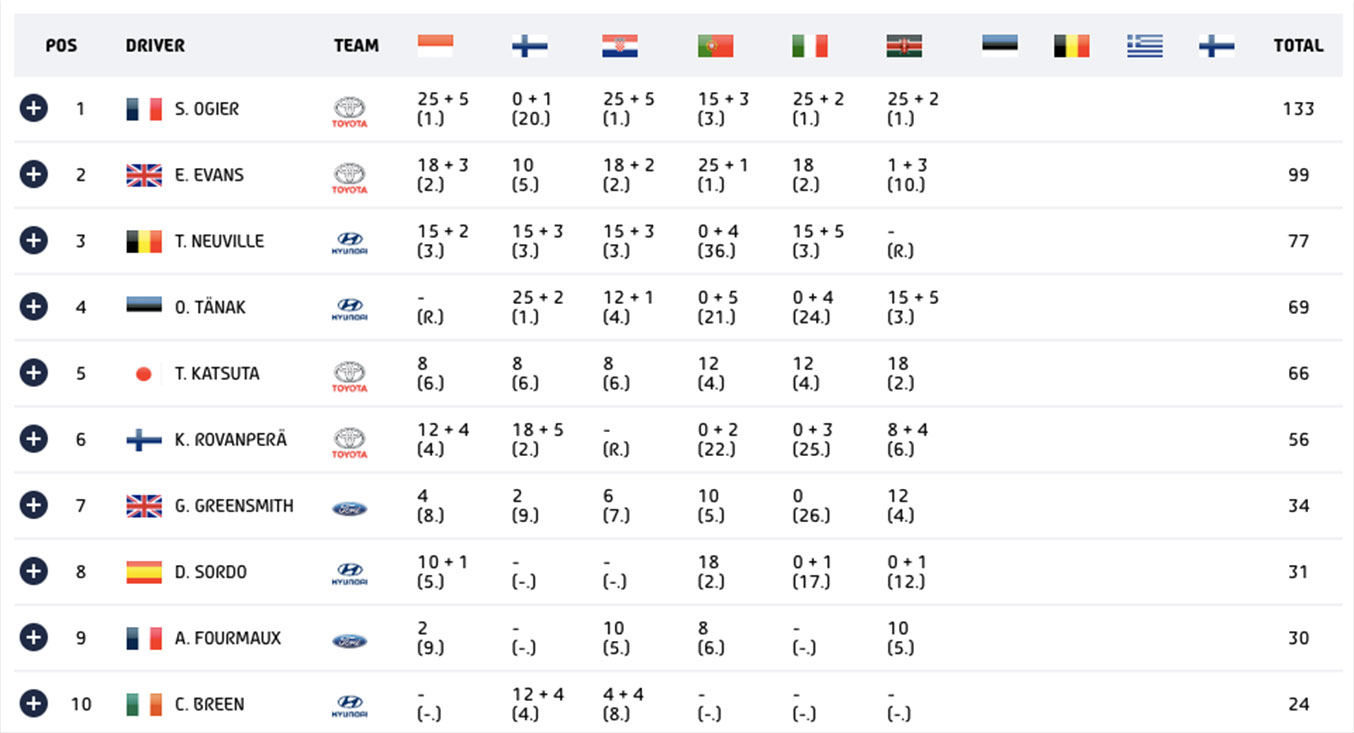
Task: Click the Portugal flag header icon
Action: 716,45
